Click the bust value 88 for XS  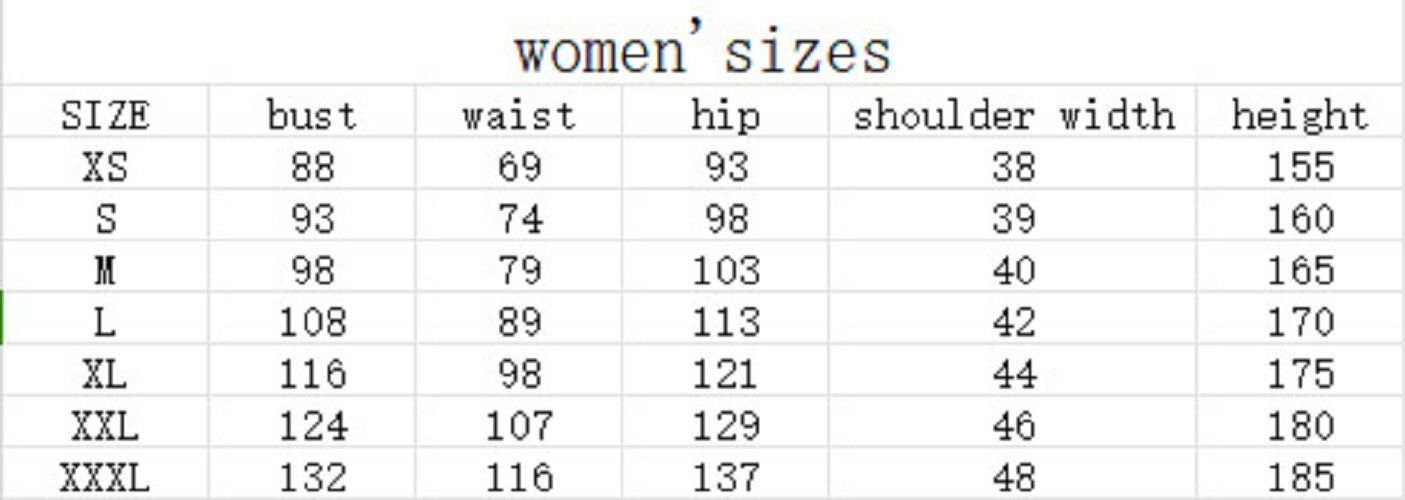tap(311, 167)
